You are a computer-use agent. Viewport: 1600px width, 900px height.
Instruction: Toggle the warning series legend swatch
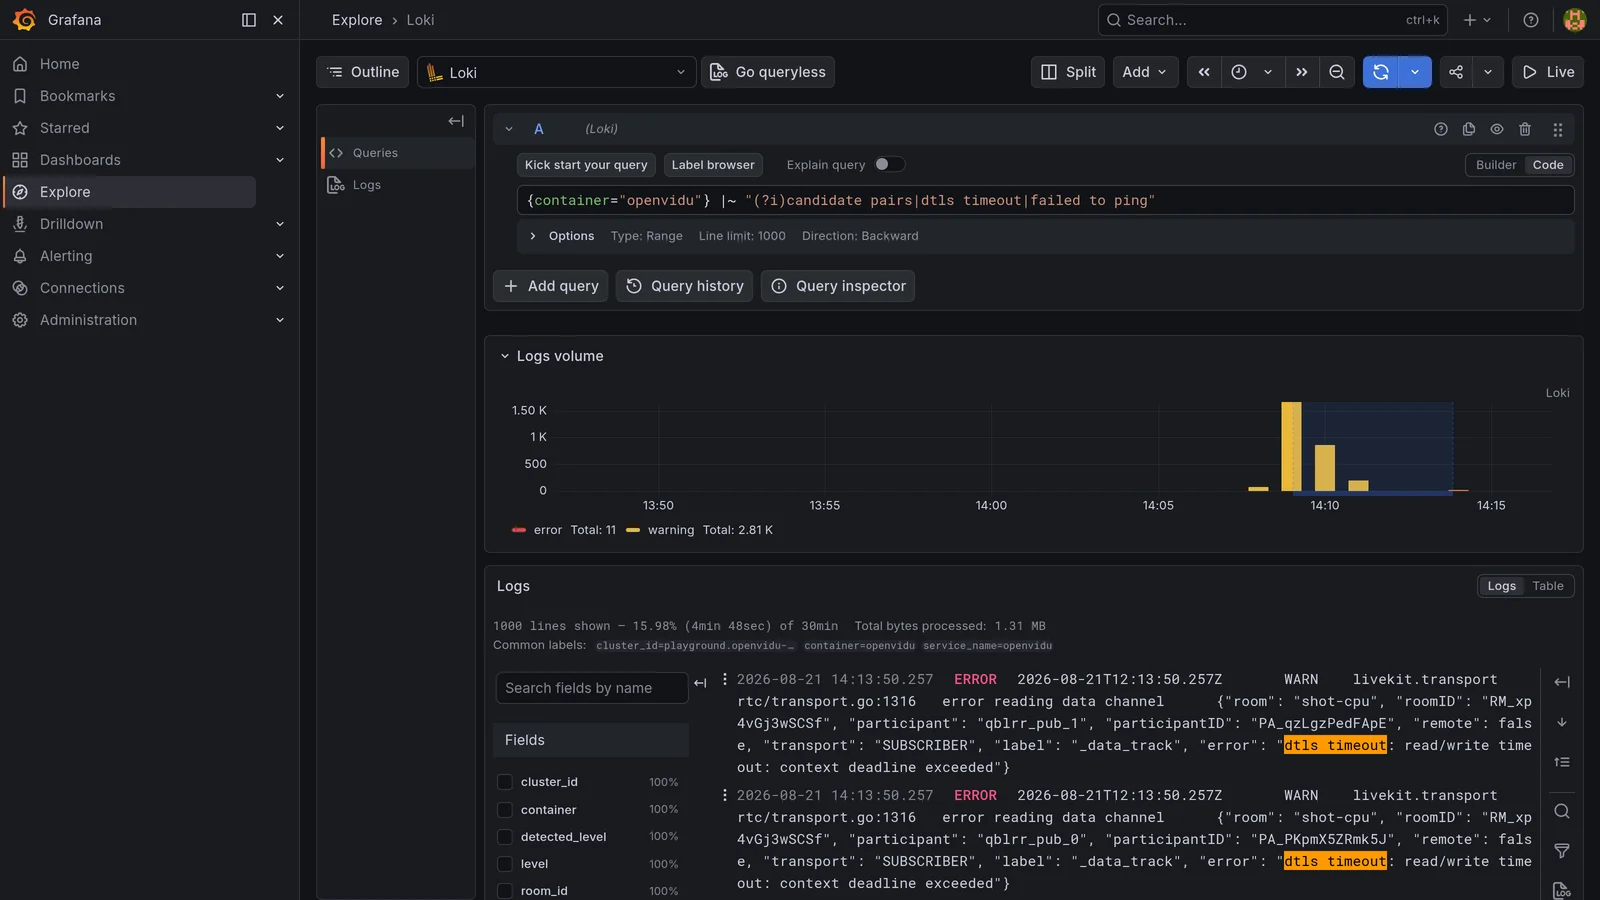point(633,530)
